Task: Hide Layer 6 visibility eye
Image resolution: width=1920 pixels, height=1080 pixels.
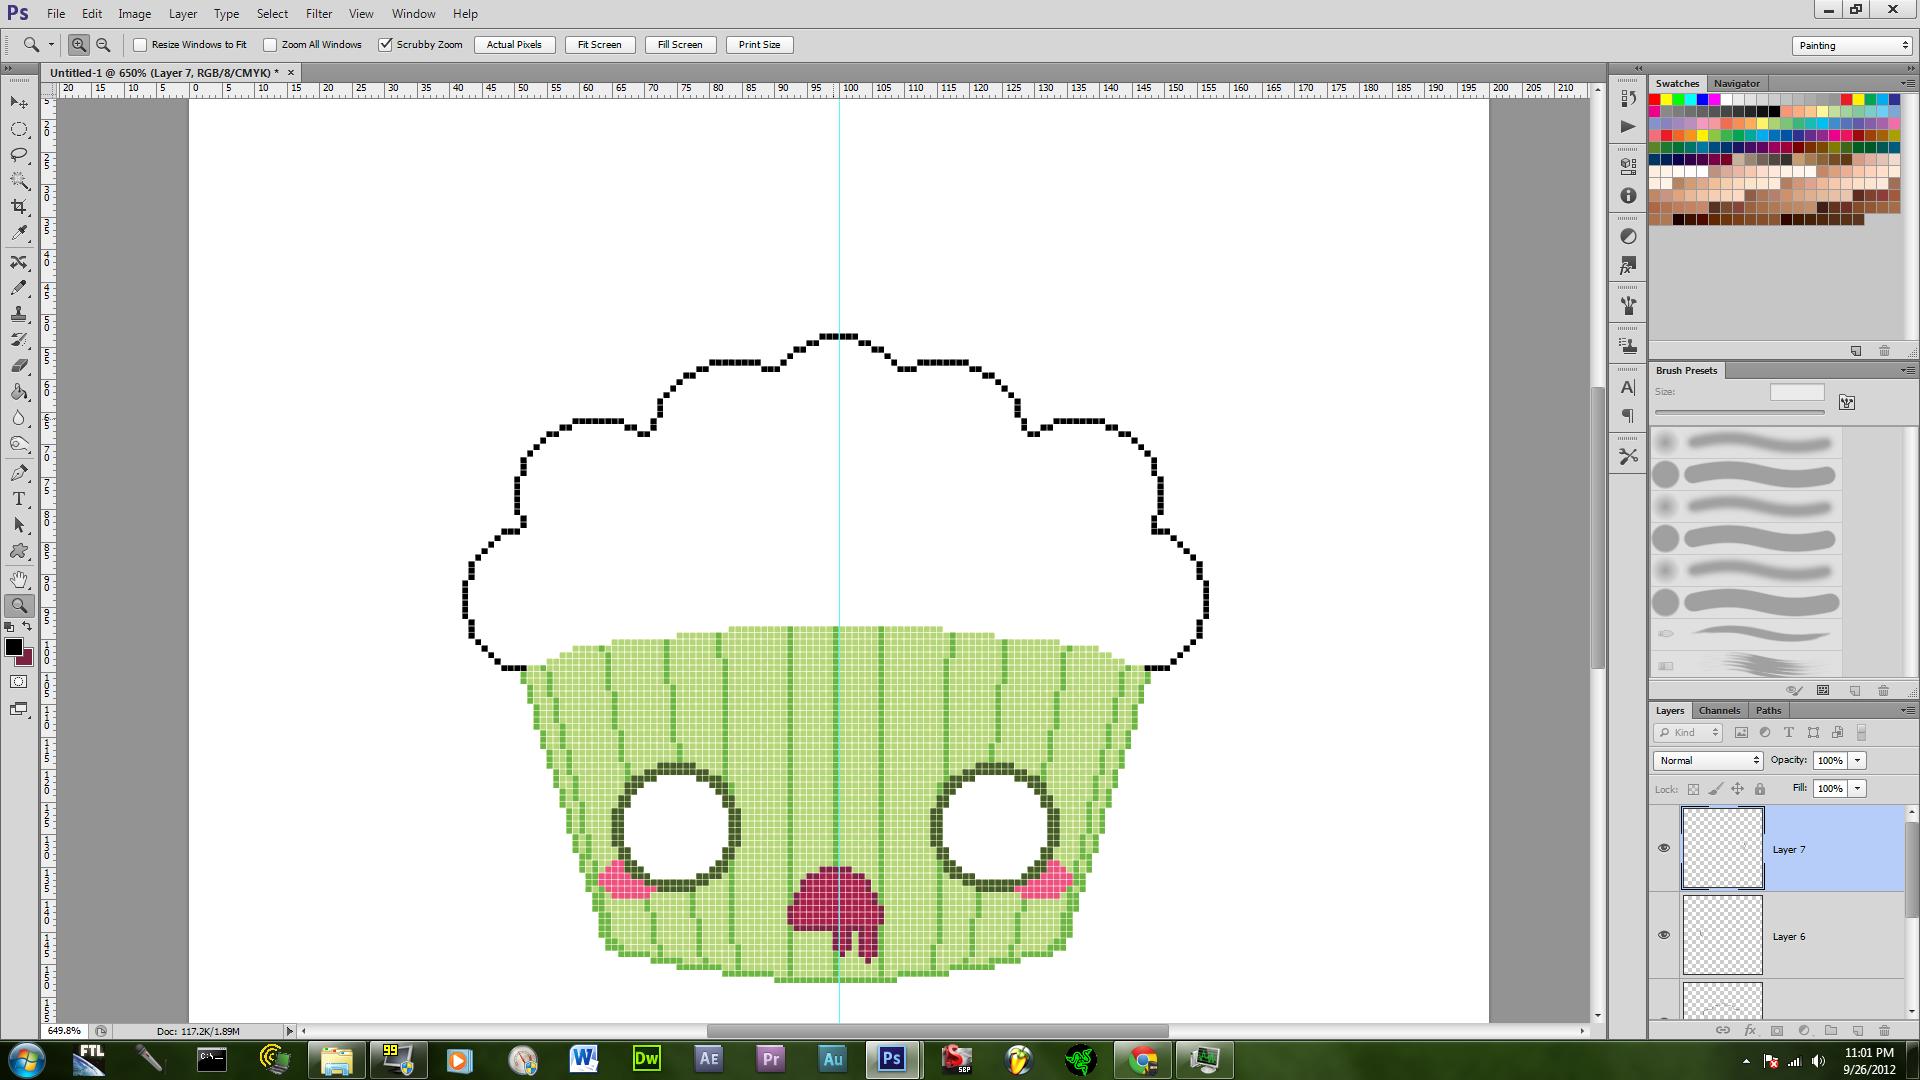Action: click(1664, 935)
